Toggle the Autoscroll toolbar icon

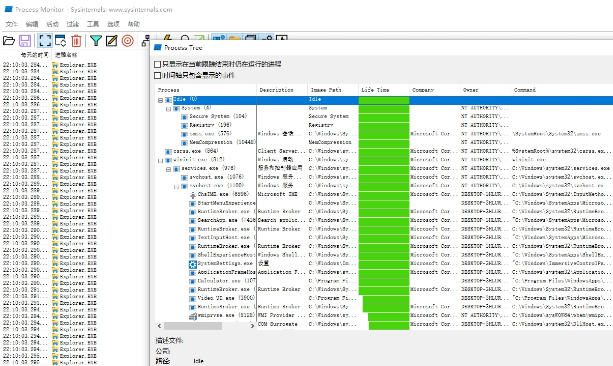click(x=61, y=41)
